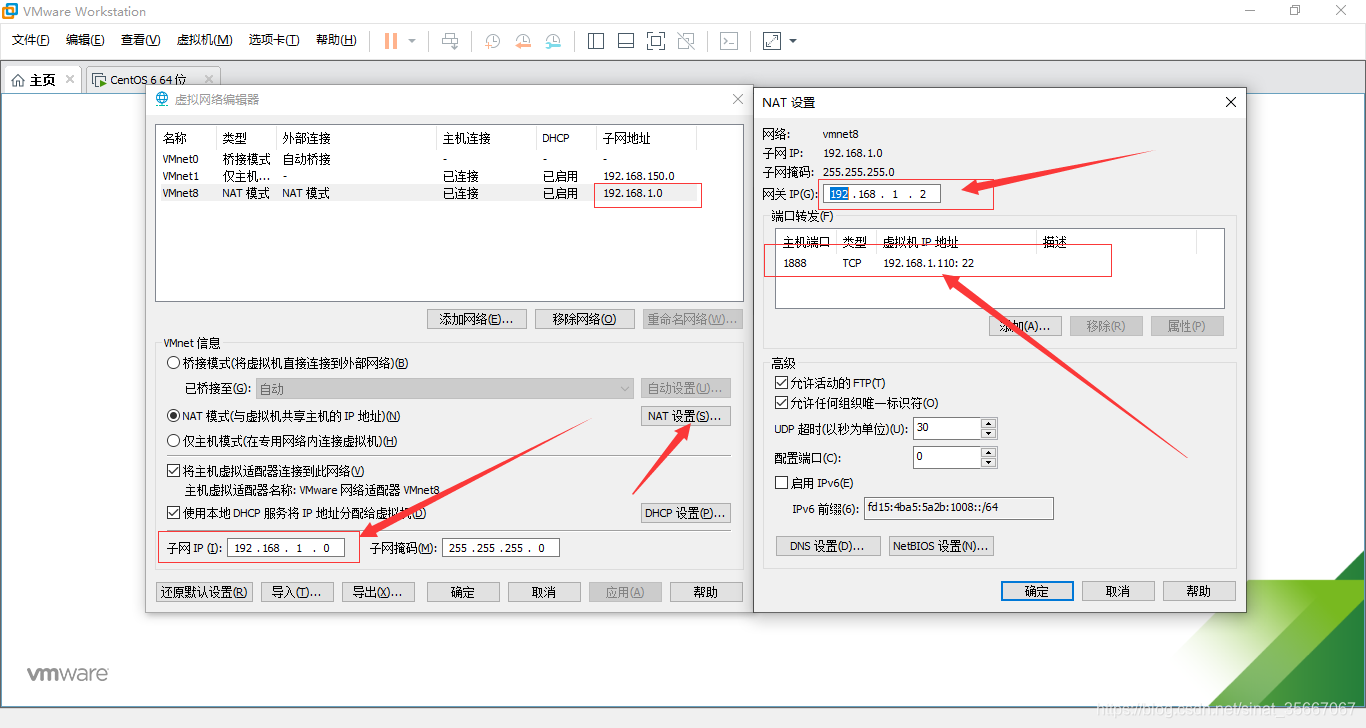Toggle 将主机虚拟适配器连接到此网络 checkbox

click(x=174, y=471)
